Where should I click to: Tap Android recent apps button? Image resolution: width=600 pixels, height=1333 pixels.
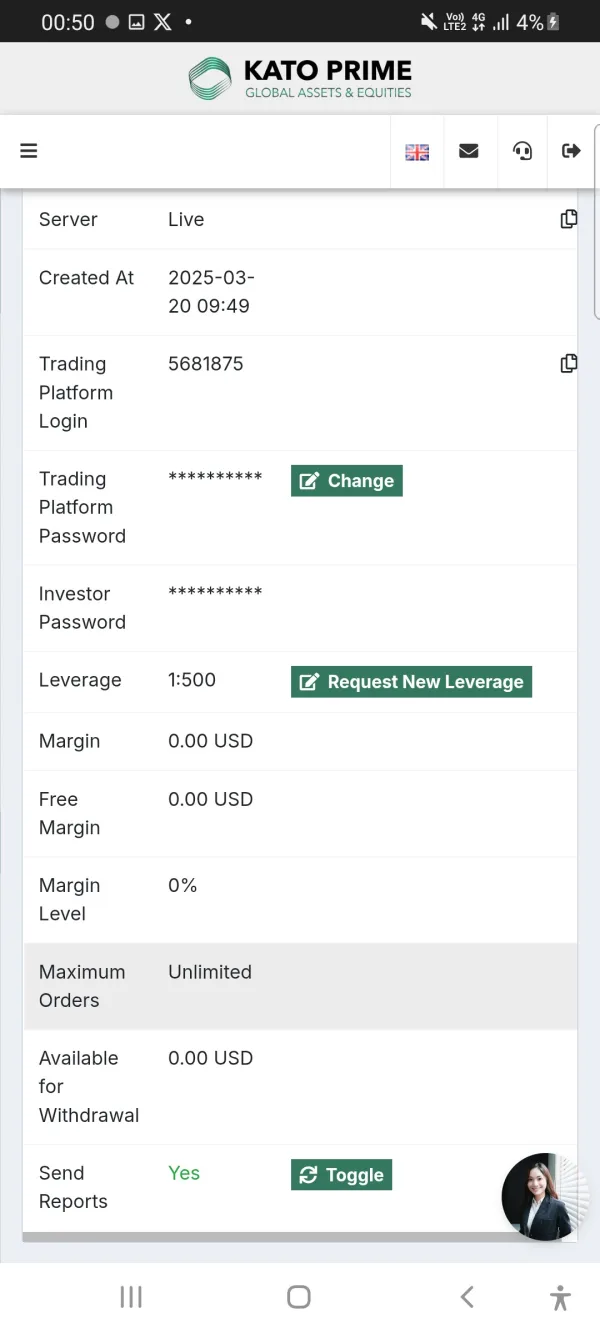pos(131,1297)
